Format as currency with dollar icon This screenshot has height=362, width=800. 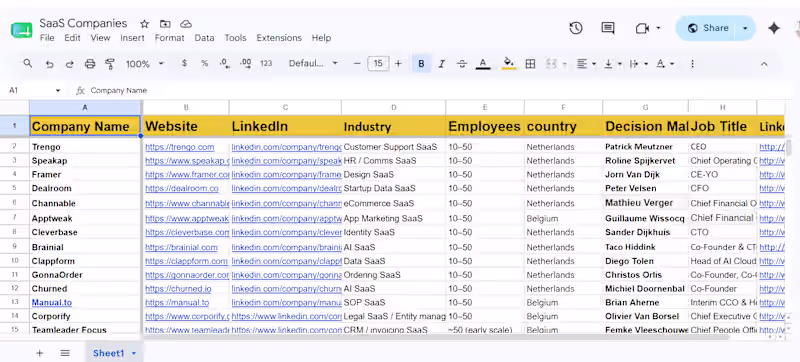pos(184,64)
